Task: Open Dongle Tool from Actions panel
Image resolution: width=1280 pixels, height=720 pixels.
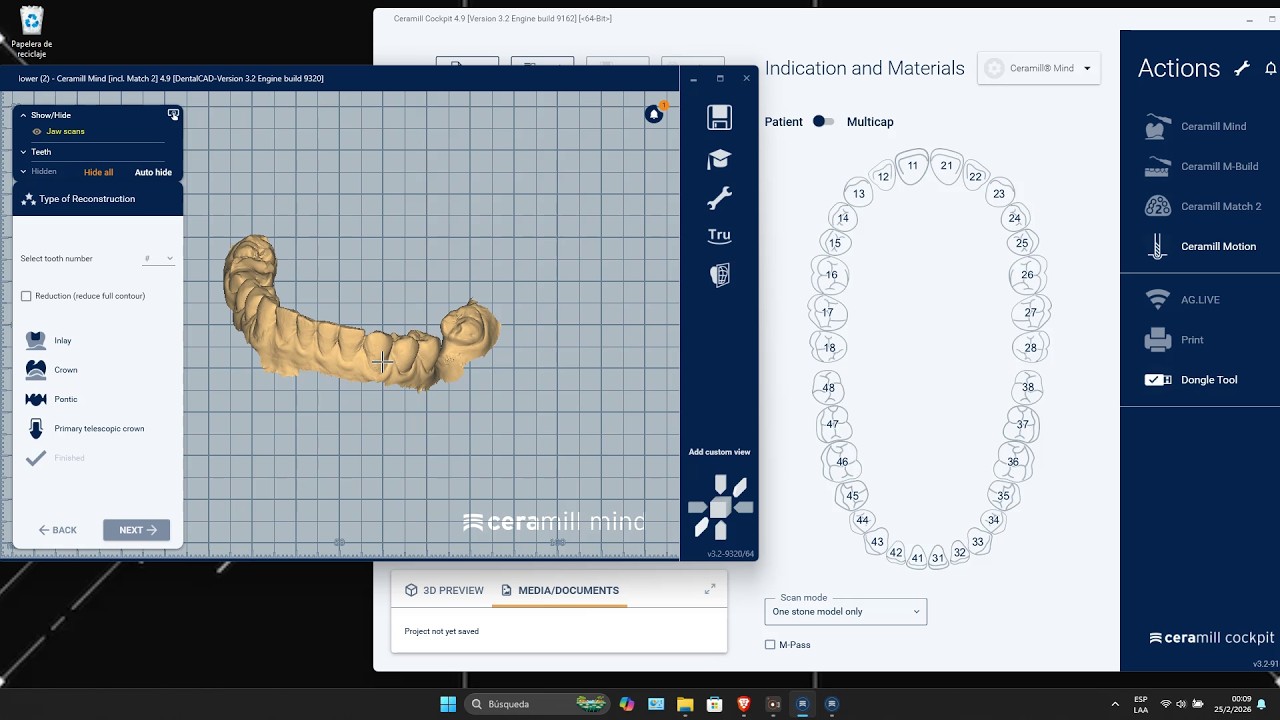Action: point(1191,380)
